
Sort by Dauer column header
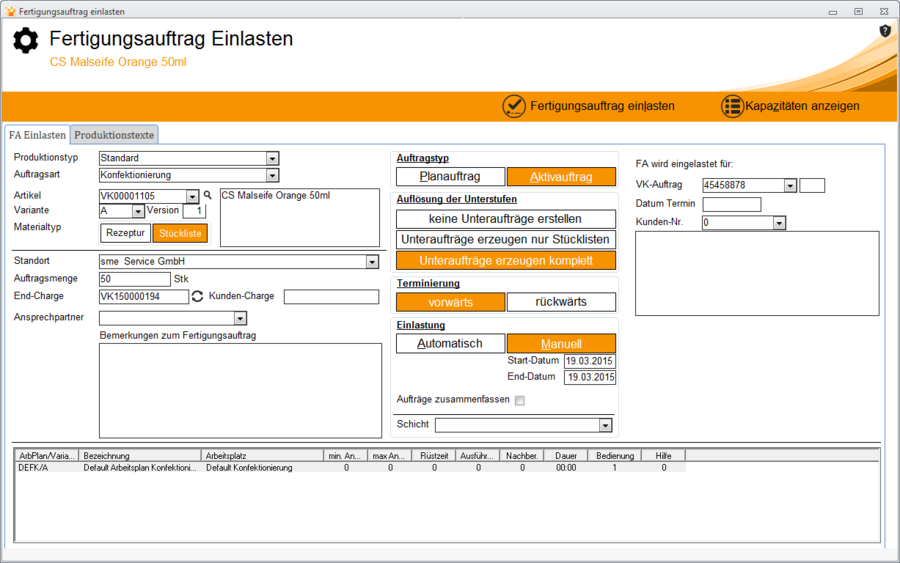[566, 456]
